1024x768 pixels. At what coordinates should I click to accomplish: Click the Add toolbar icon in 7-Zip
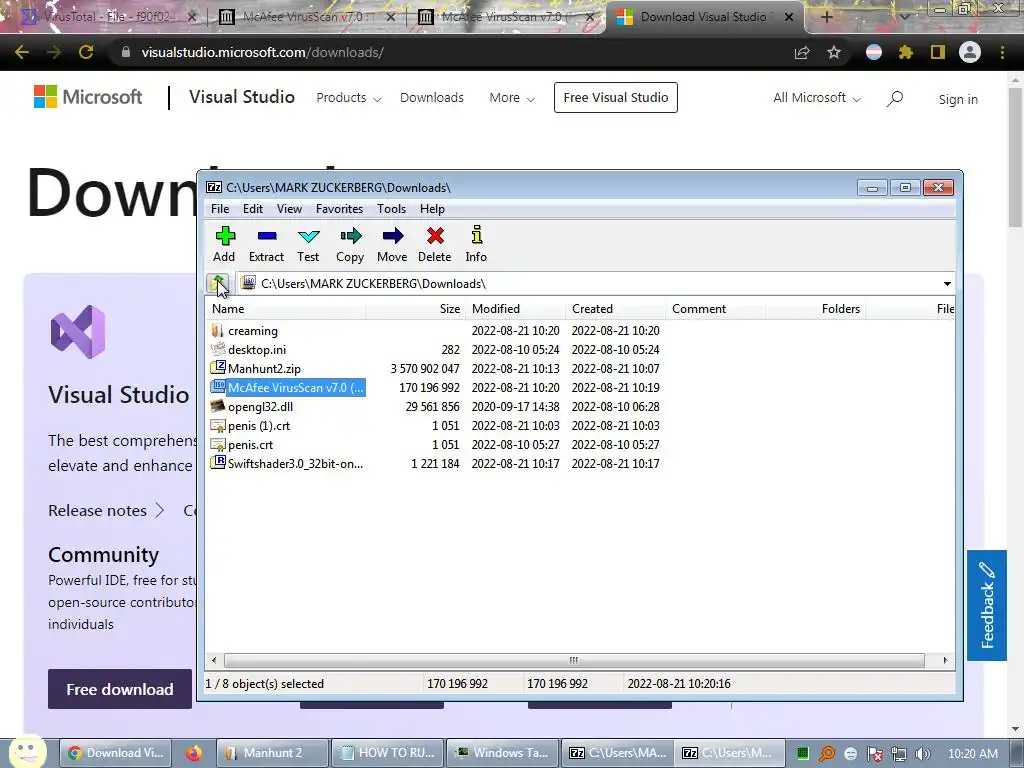point(225,244)
